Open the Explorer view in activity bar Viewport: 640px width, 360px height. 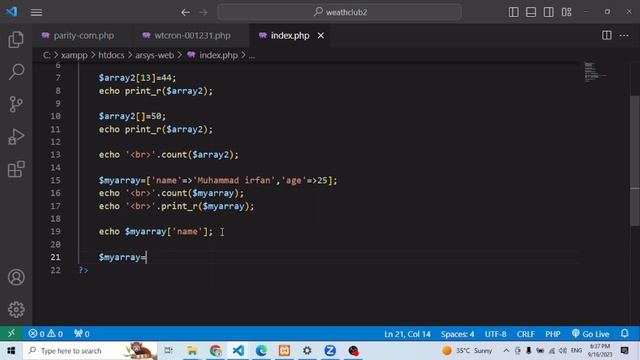[16, 40]
